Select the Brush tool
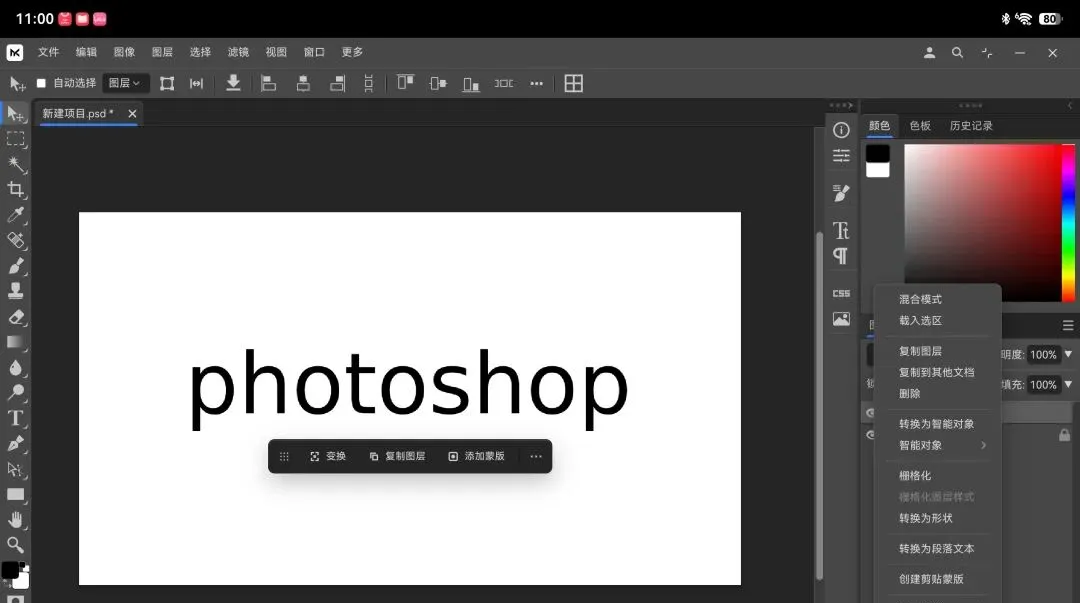The image size is (1080, 603). click(15, 266)
